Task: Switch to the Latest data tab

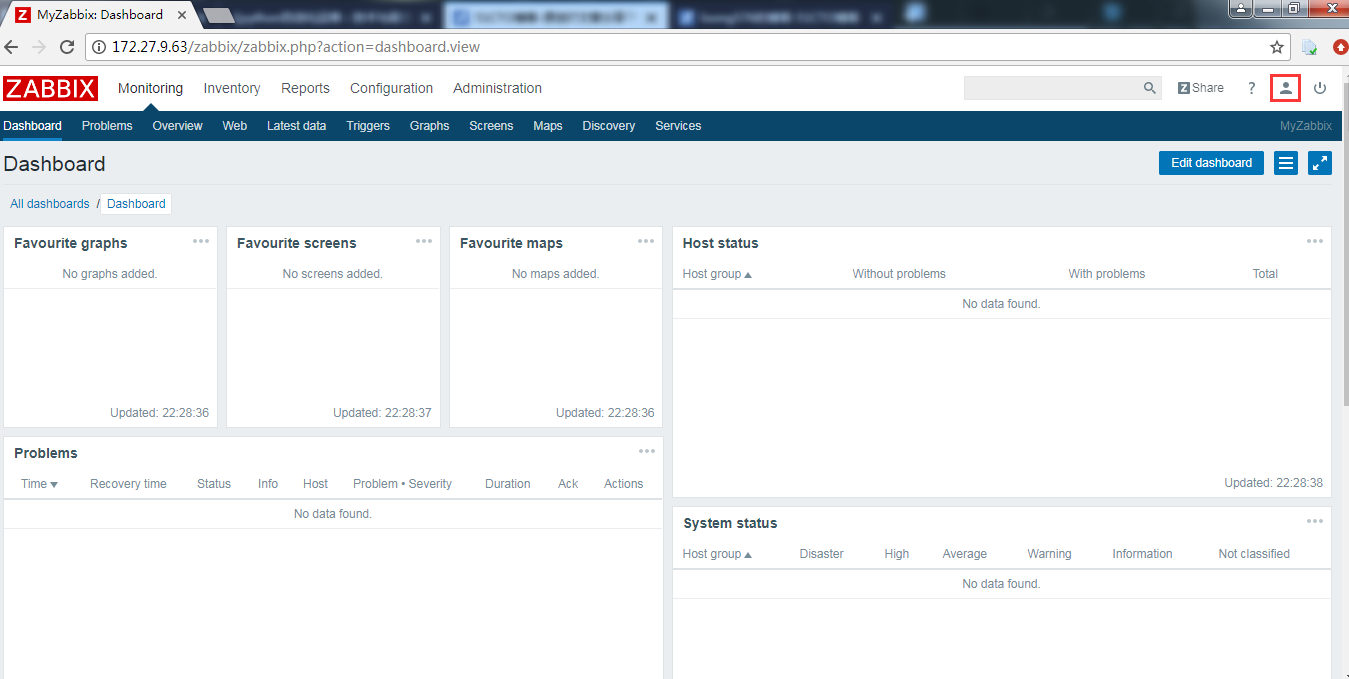Action: tap(296, 125)
